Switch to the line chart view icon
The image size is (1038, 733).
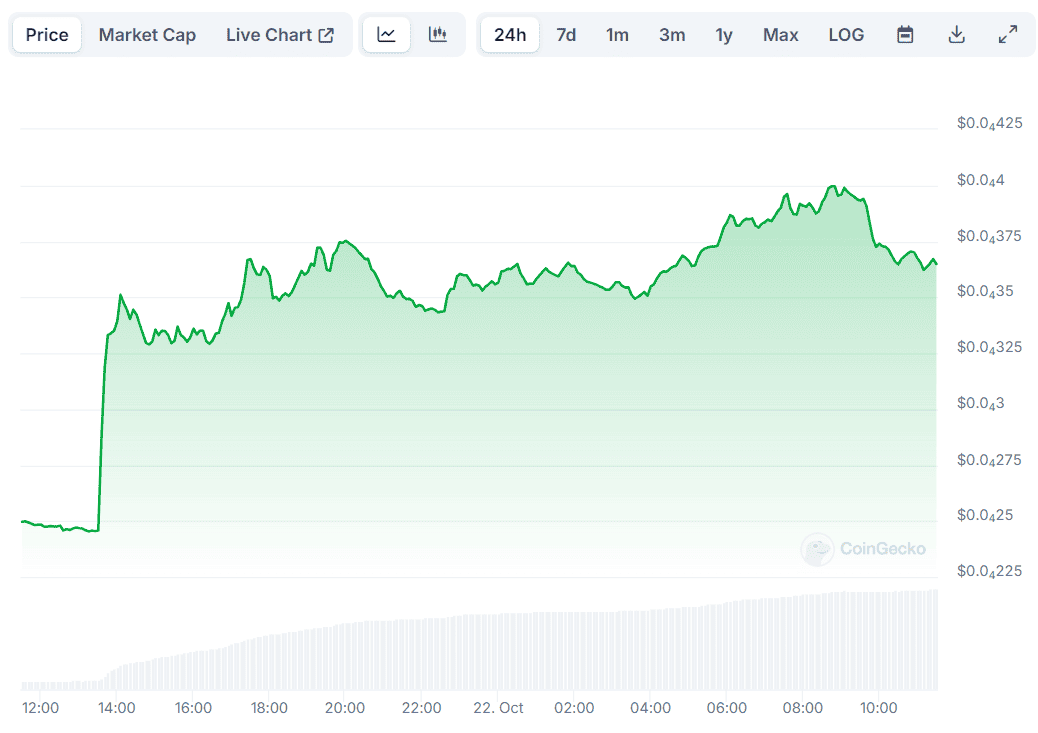386,35
